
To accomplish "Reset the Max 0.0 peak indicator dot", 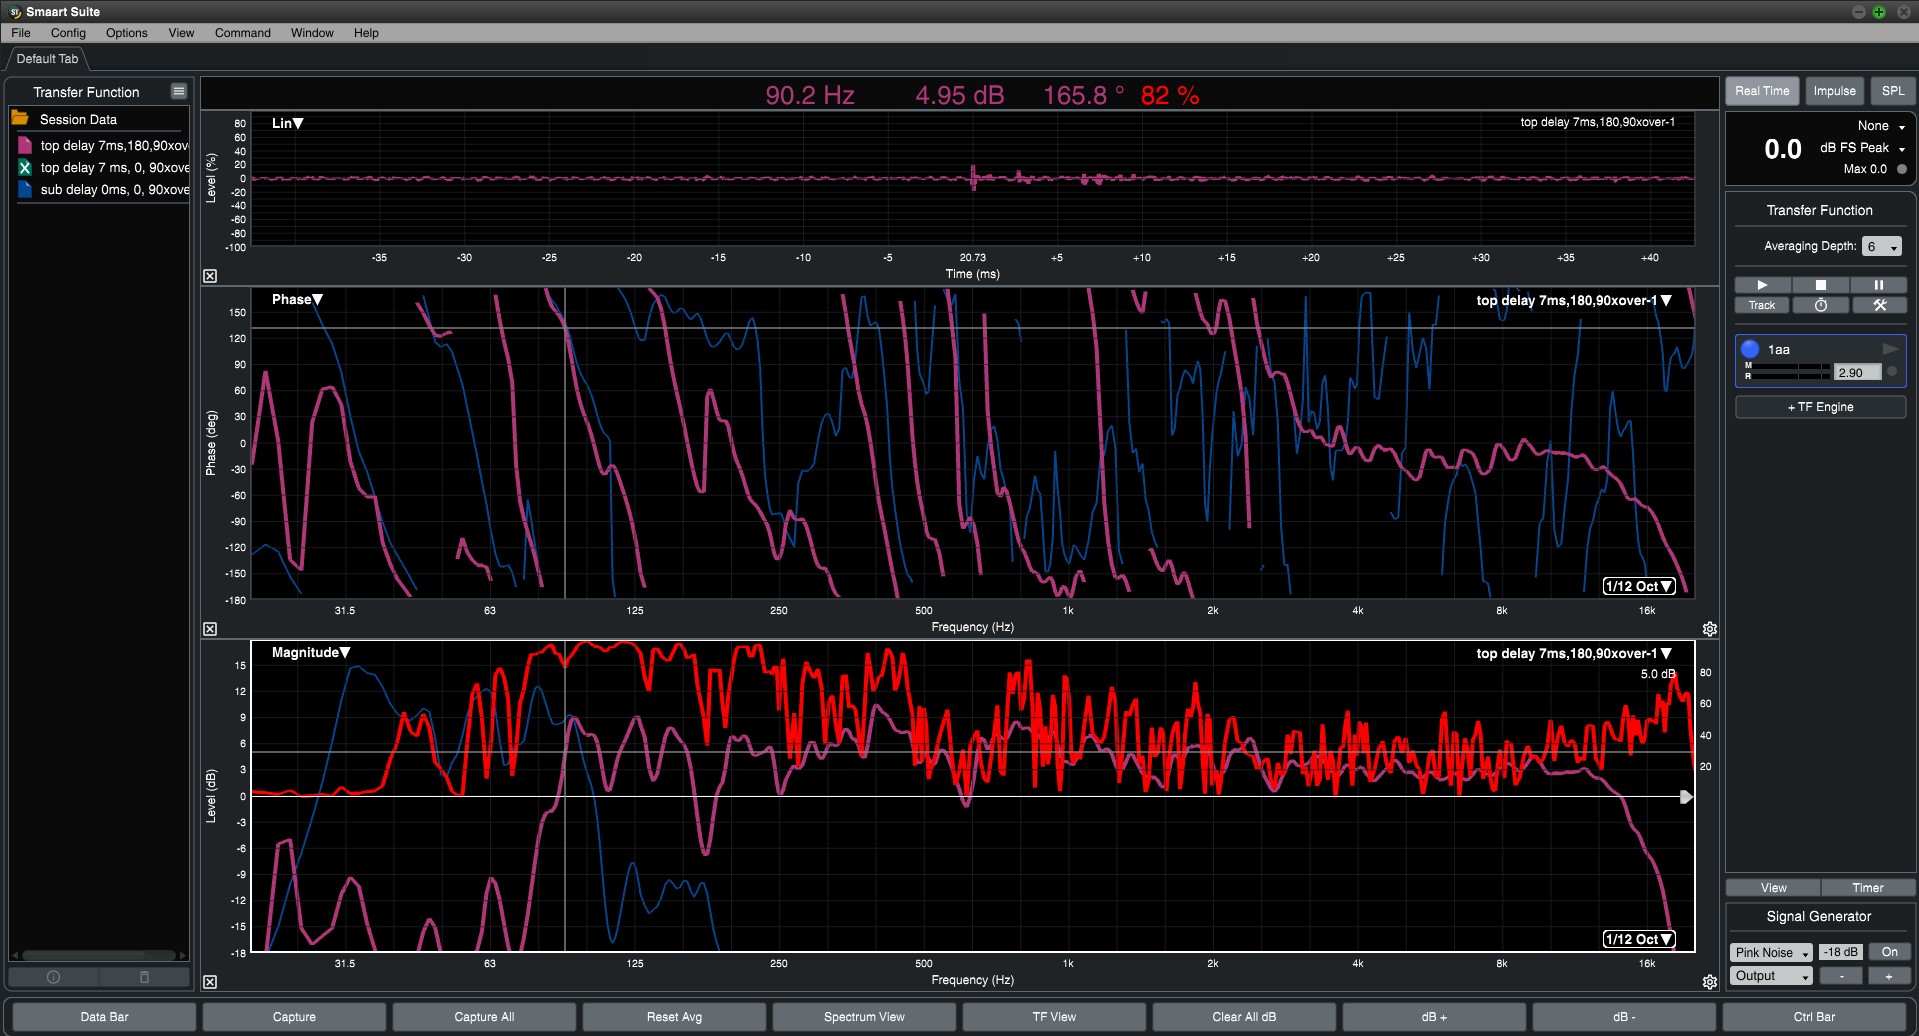I will click(1902, 169).
